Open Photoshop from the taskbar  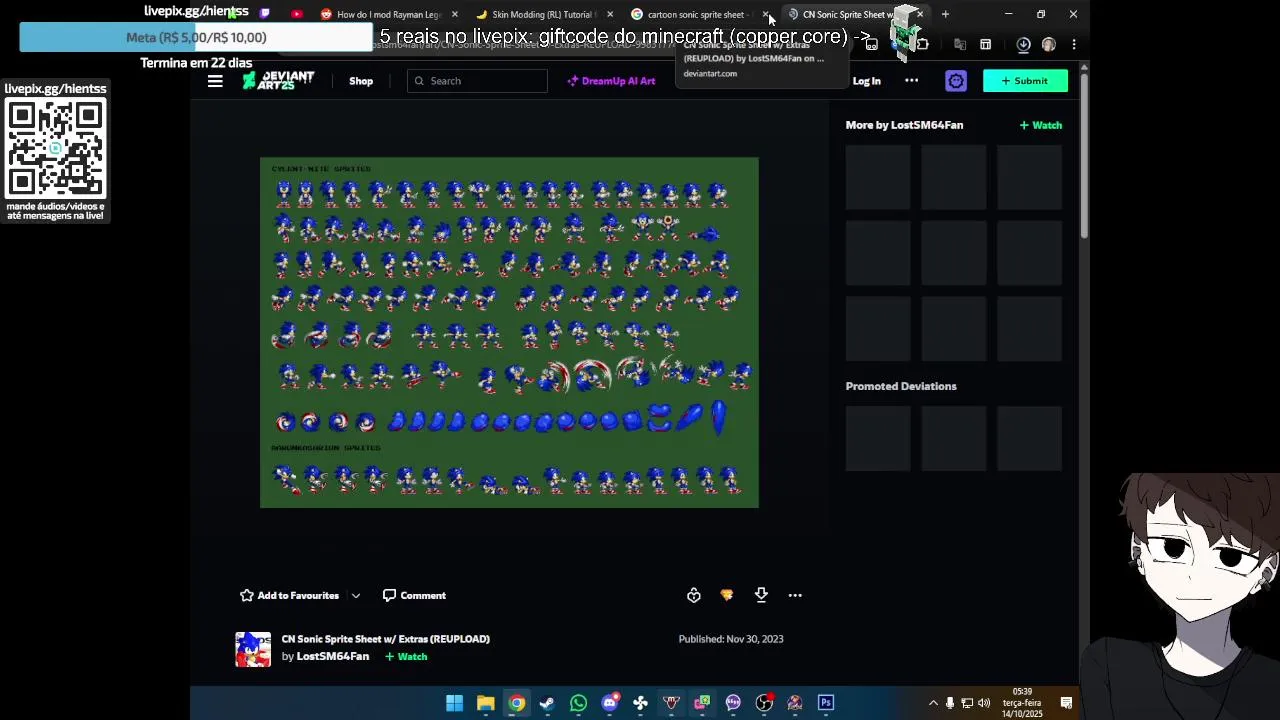pos(826,703)
